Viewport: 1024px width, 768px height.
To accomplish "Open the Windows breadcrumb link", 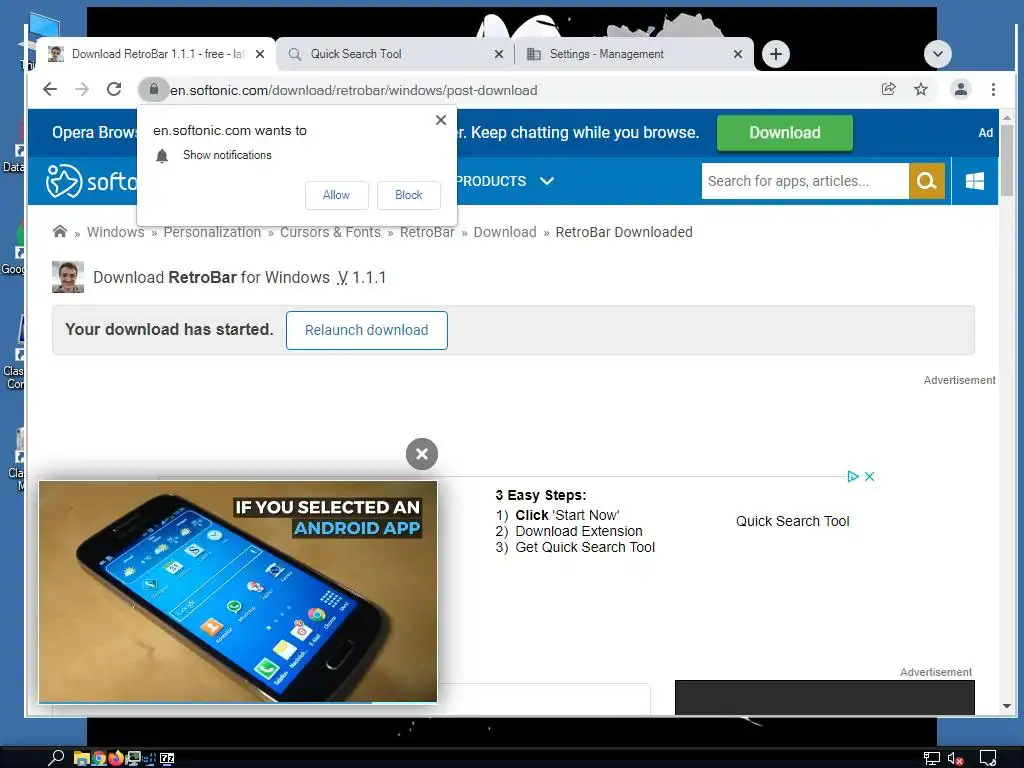I will tap(116, 232).
